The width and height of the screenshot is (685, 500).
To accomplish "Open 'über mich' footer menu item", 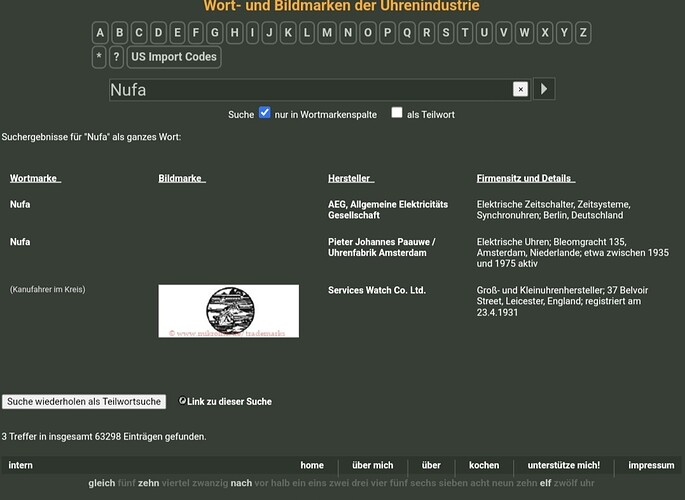I will [373, 466].
